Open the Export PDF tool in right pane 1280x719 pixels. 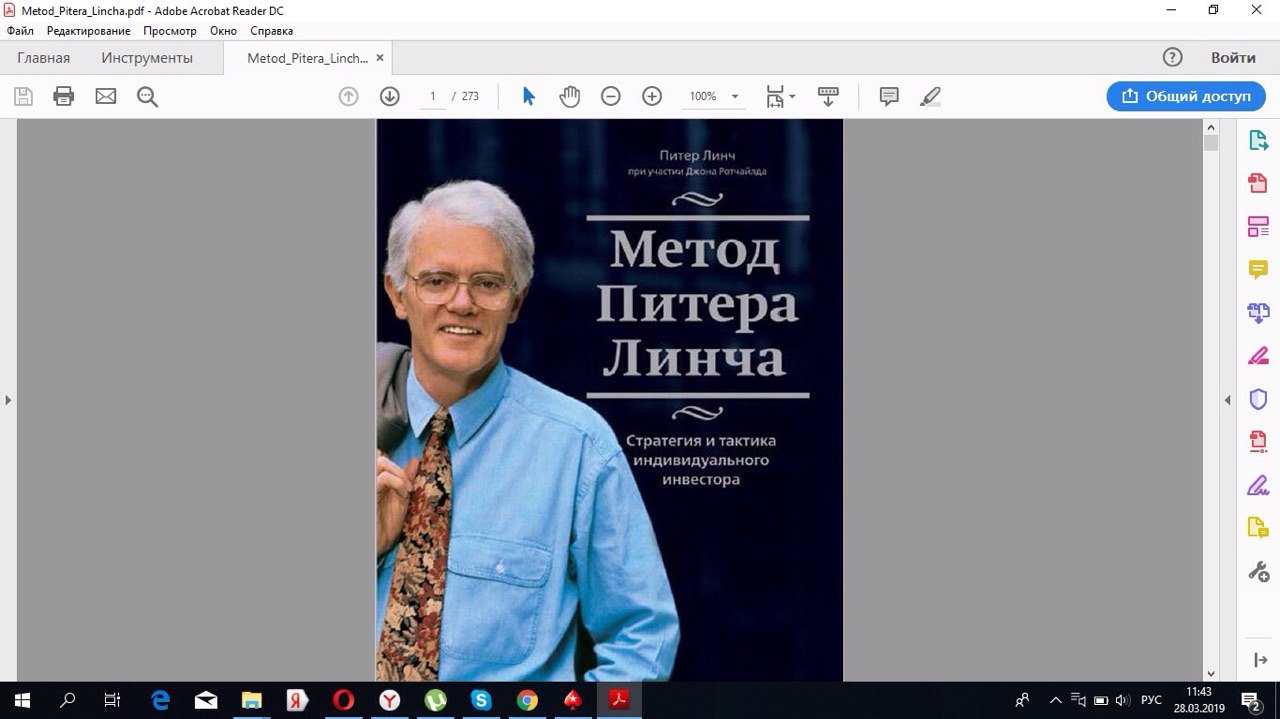[x=1258, y=141]
